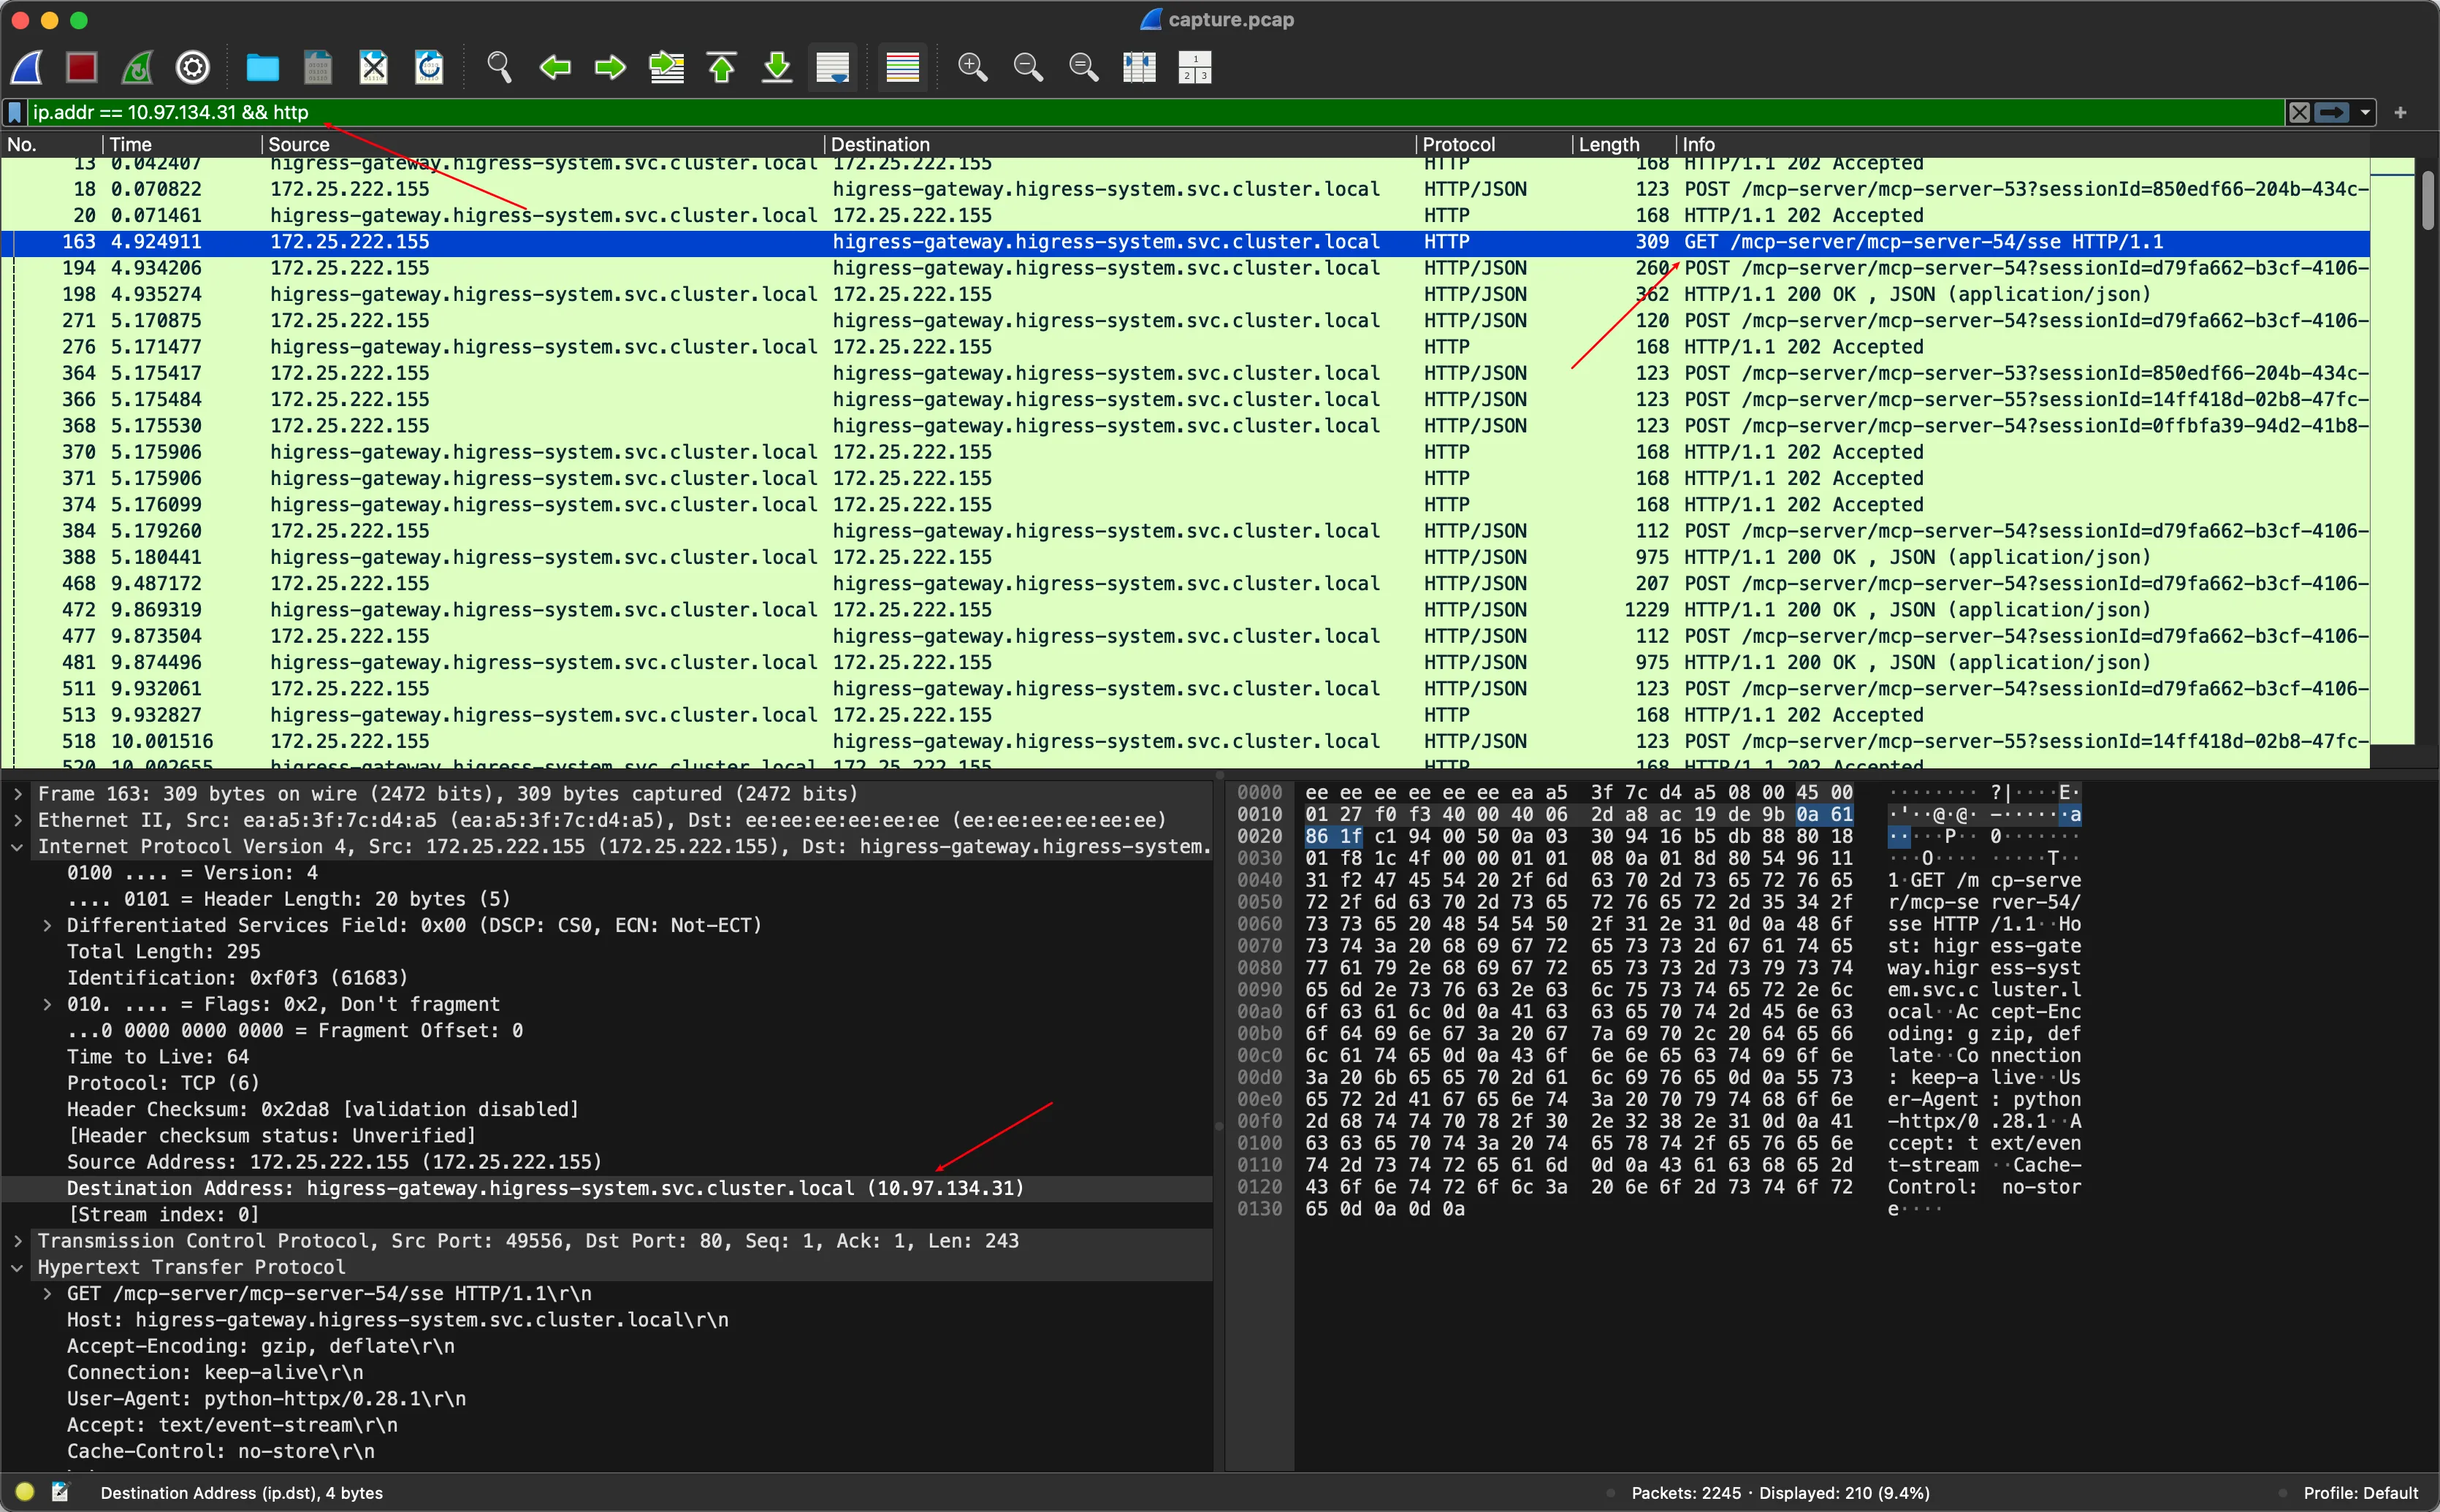Start a capture with the blue shark fin icon
This screenshot has width=2440, height=1512.
point(27,68)
